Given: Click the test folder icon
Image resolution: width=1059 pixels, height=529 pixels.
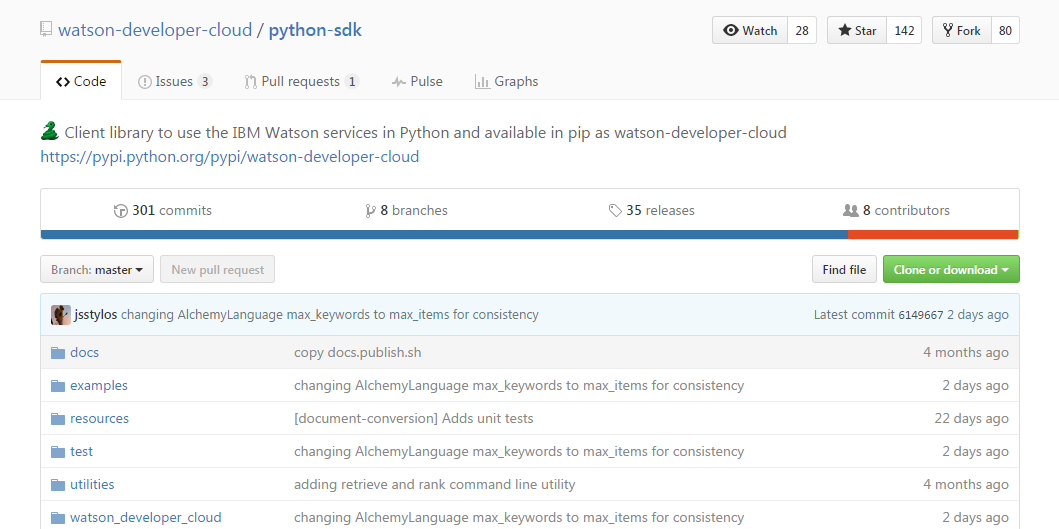Looking at the screenshot, I should (x=57, y=451).
